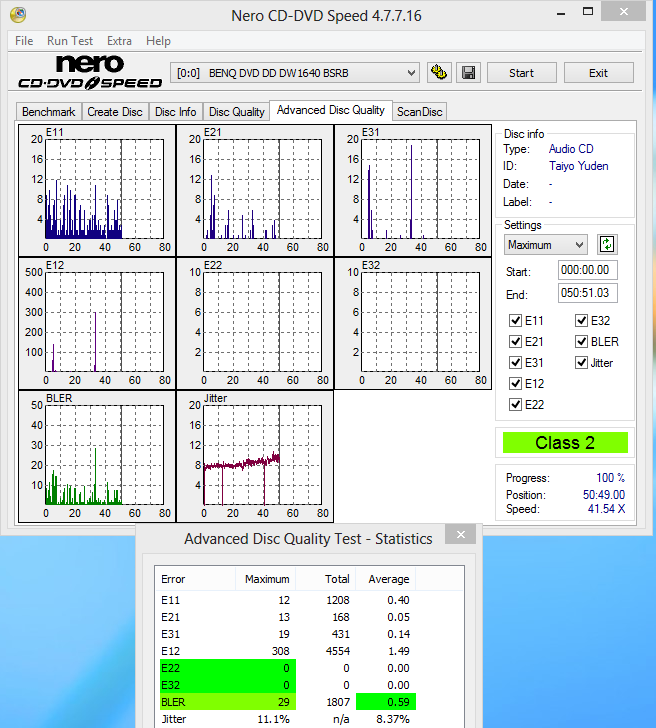This screenshot has height=728, width=656.
Task: Uncheck the E21 checkbox
Action: [x=515, y=341]
